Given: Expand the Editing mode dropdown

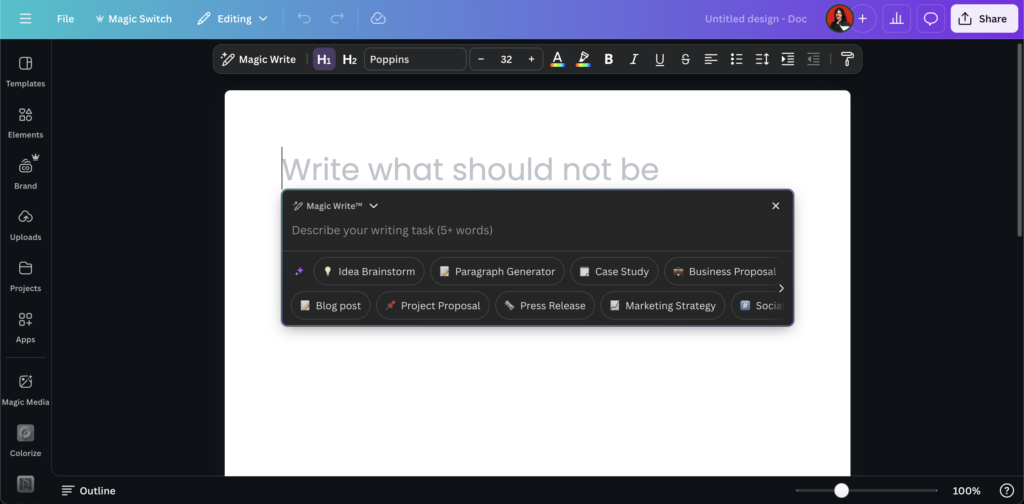Looking at the screenshot, I should pos(232,19).
